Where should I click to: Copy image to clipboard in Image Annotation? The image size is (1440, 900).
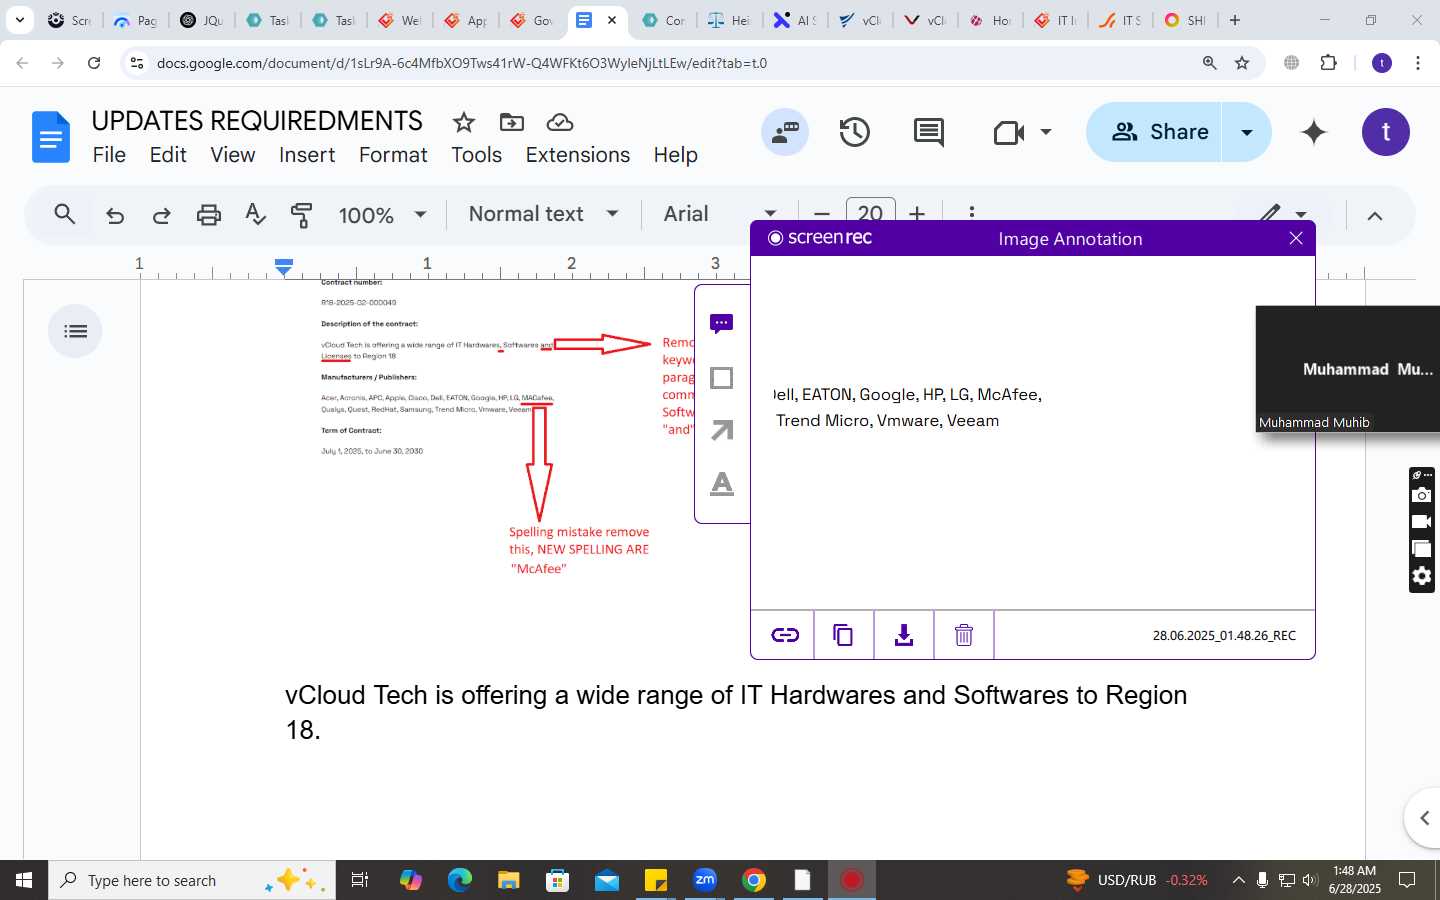843,635
